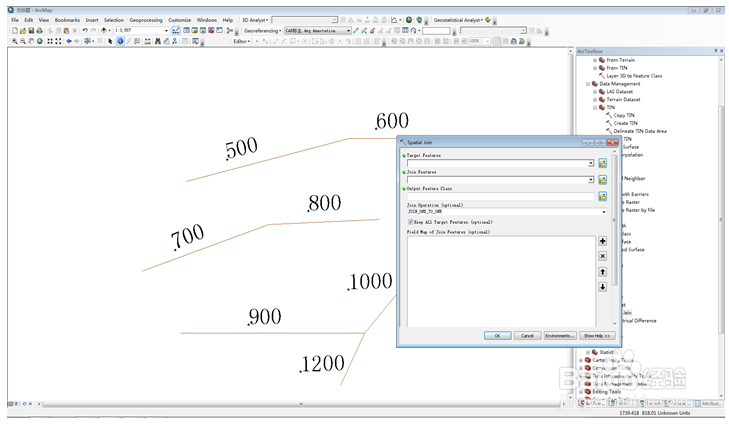This screenshot has height=427, width=729.
Task: Expand the From Terrain toolset
Action: coord(595,60)
